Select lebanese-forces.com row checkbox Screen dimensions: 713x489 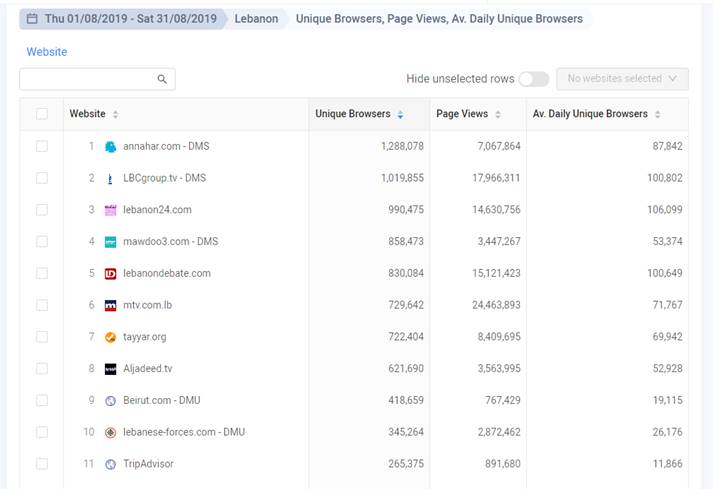42,432
